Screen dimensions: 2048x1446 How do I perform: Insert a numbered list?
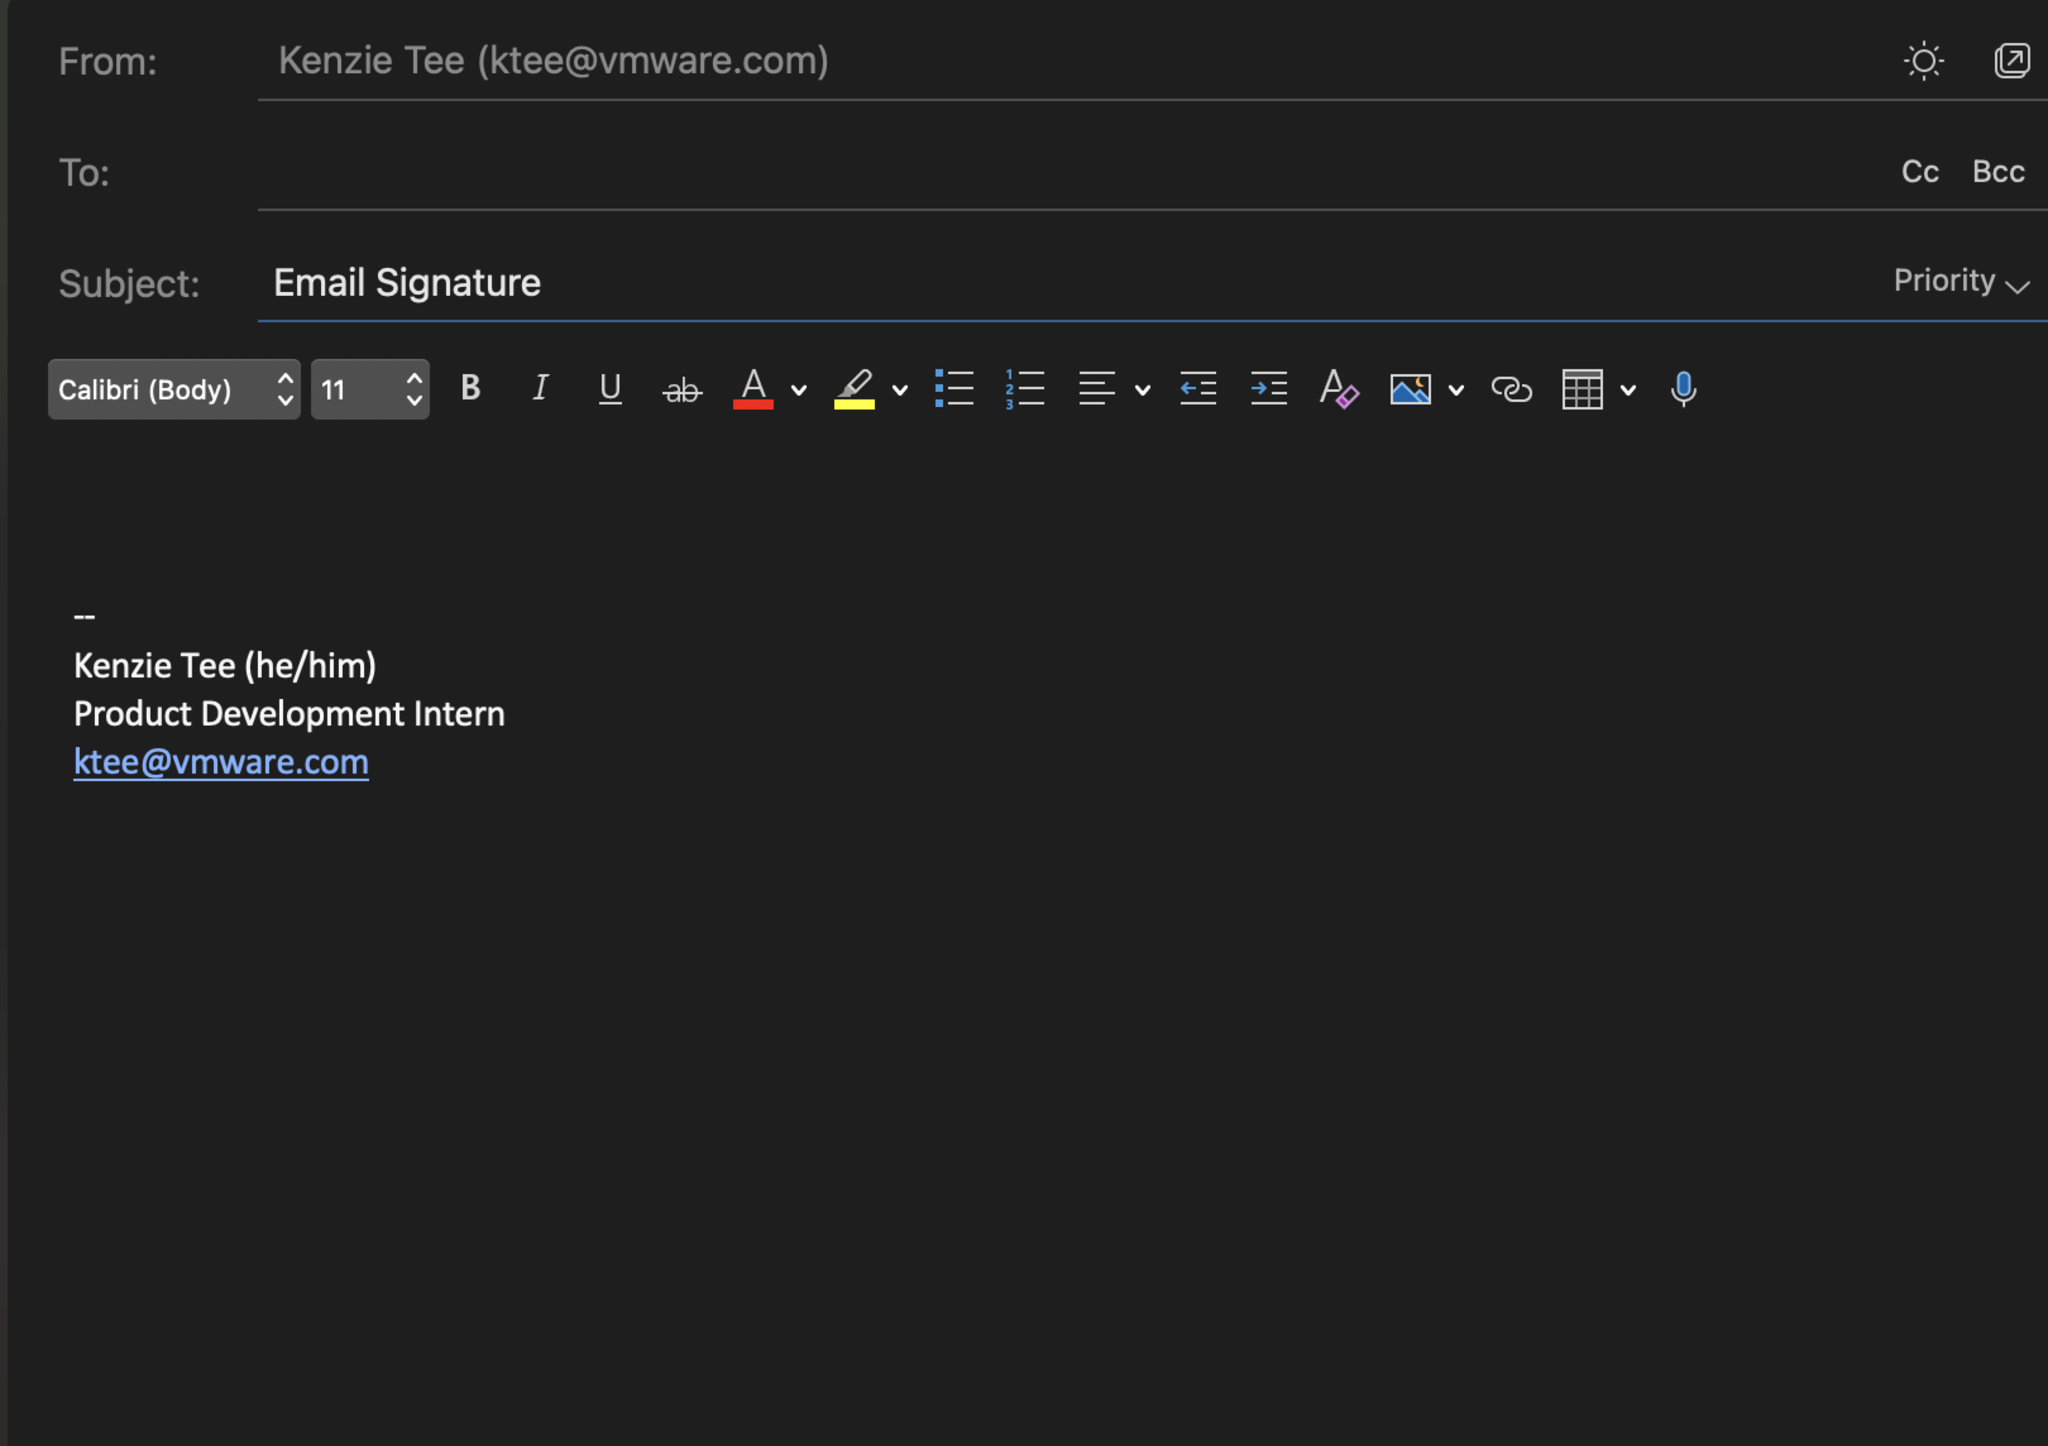pos(1025,389)
